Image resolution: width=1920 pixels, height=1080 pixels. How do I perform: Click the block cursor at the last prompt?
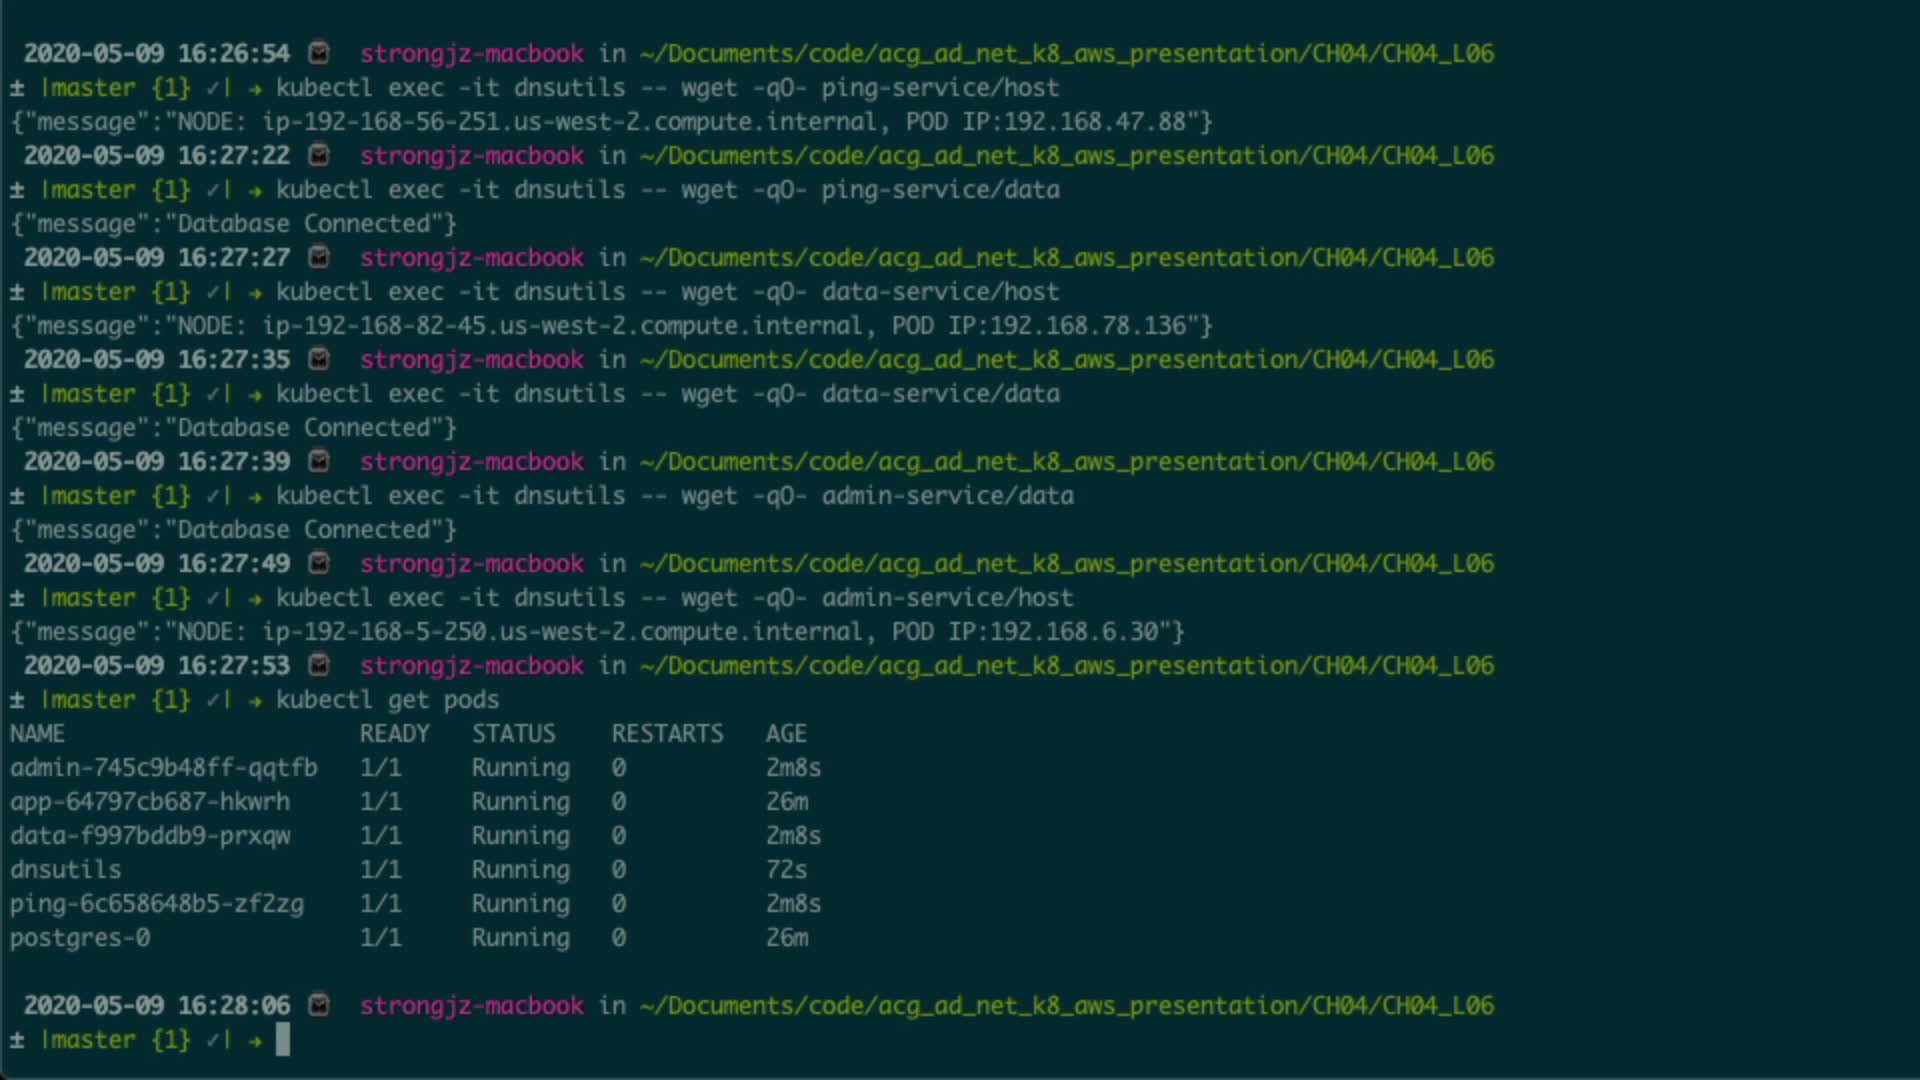click(283, 1040)
